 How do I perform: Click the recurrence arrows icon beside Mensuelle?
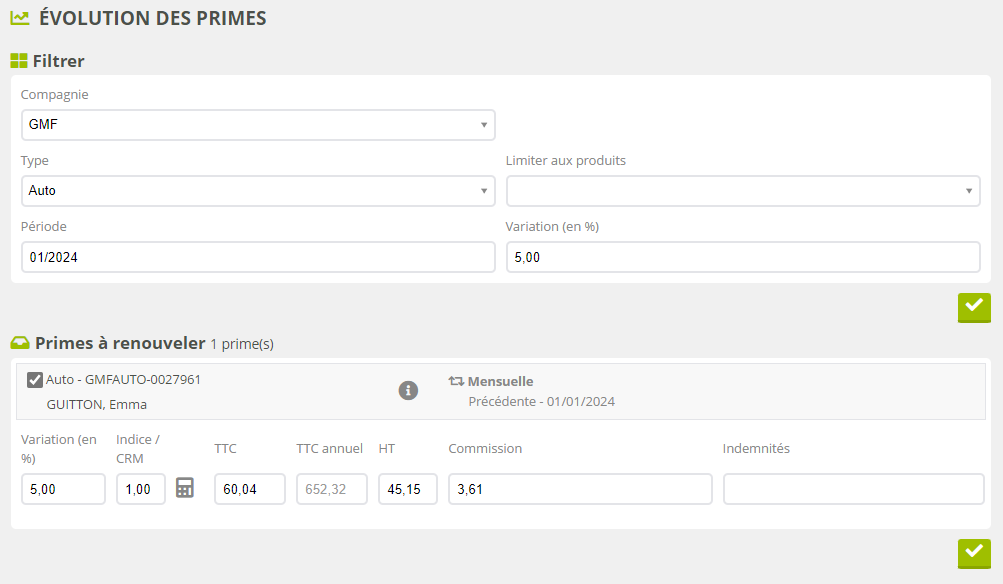click(456, 381)
